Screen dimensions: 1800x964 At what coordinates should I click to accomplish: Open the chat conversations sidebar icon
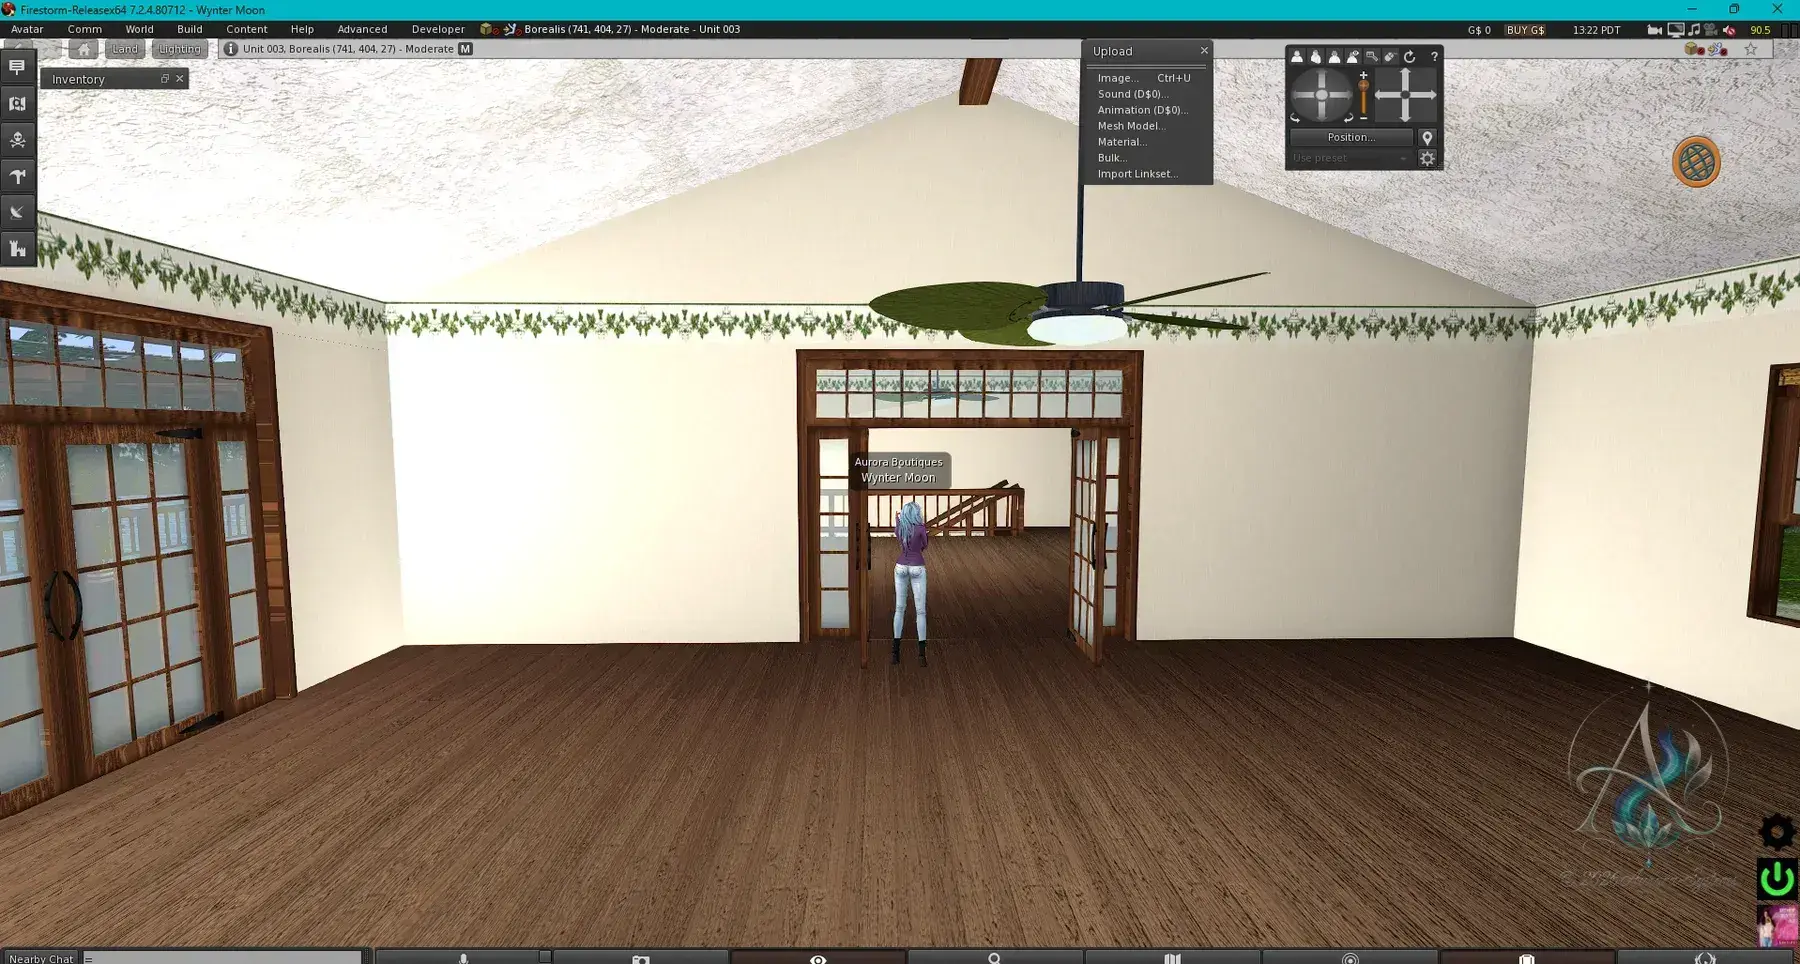(x=17, y=67)
